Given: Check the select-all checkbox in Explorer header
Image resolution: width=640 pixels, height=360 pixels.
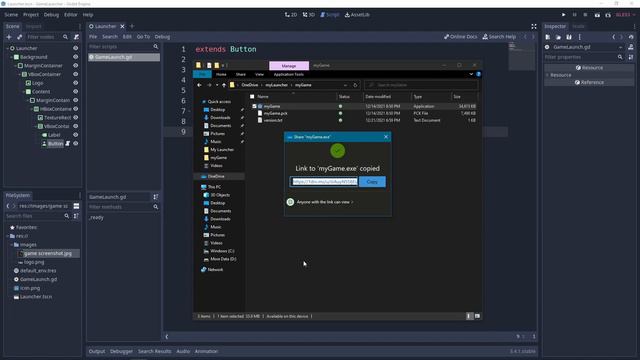Looking at the screenshot, I should click(252, 97).
